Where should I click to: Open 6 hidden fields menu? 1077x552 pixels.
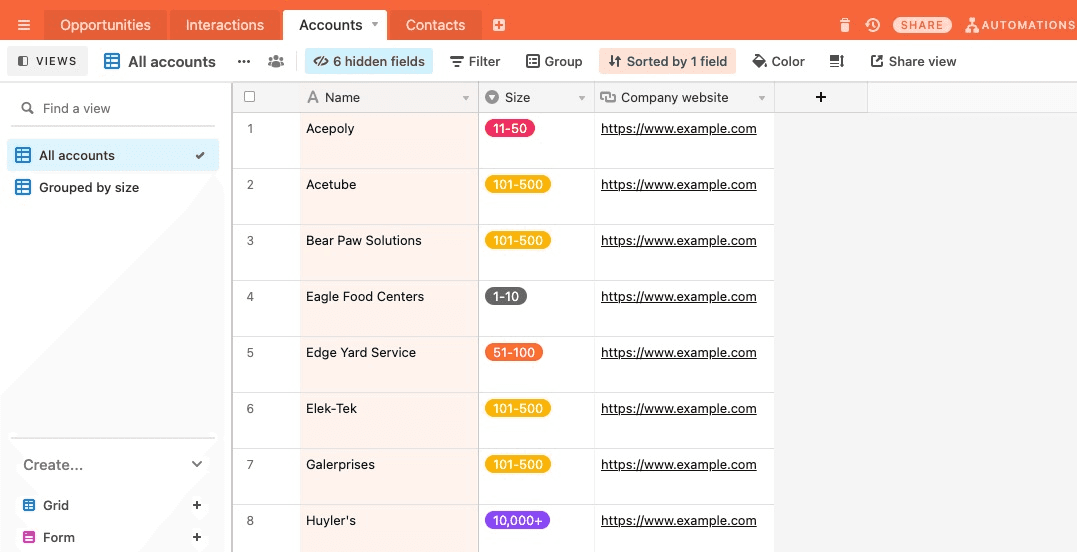click(369, 61)
